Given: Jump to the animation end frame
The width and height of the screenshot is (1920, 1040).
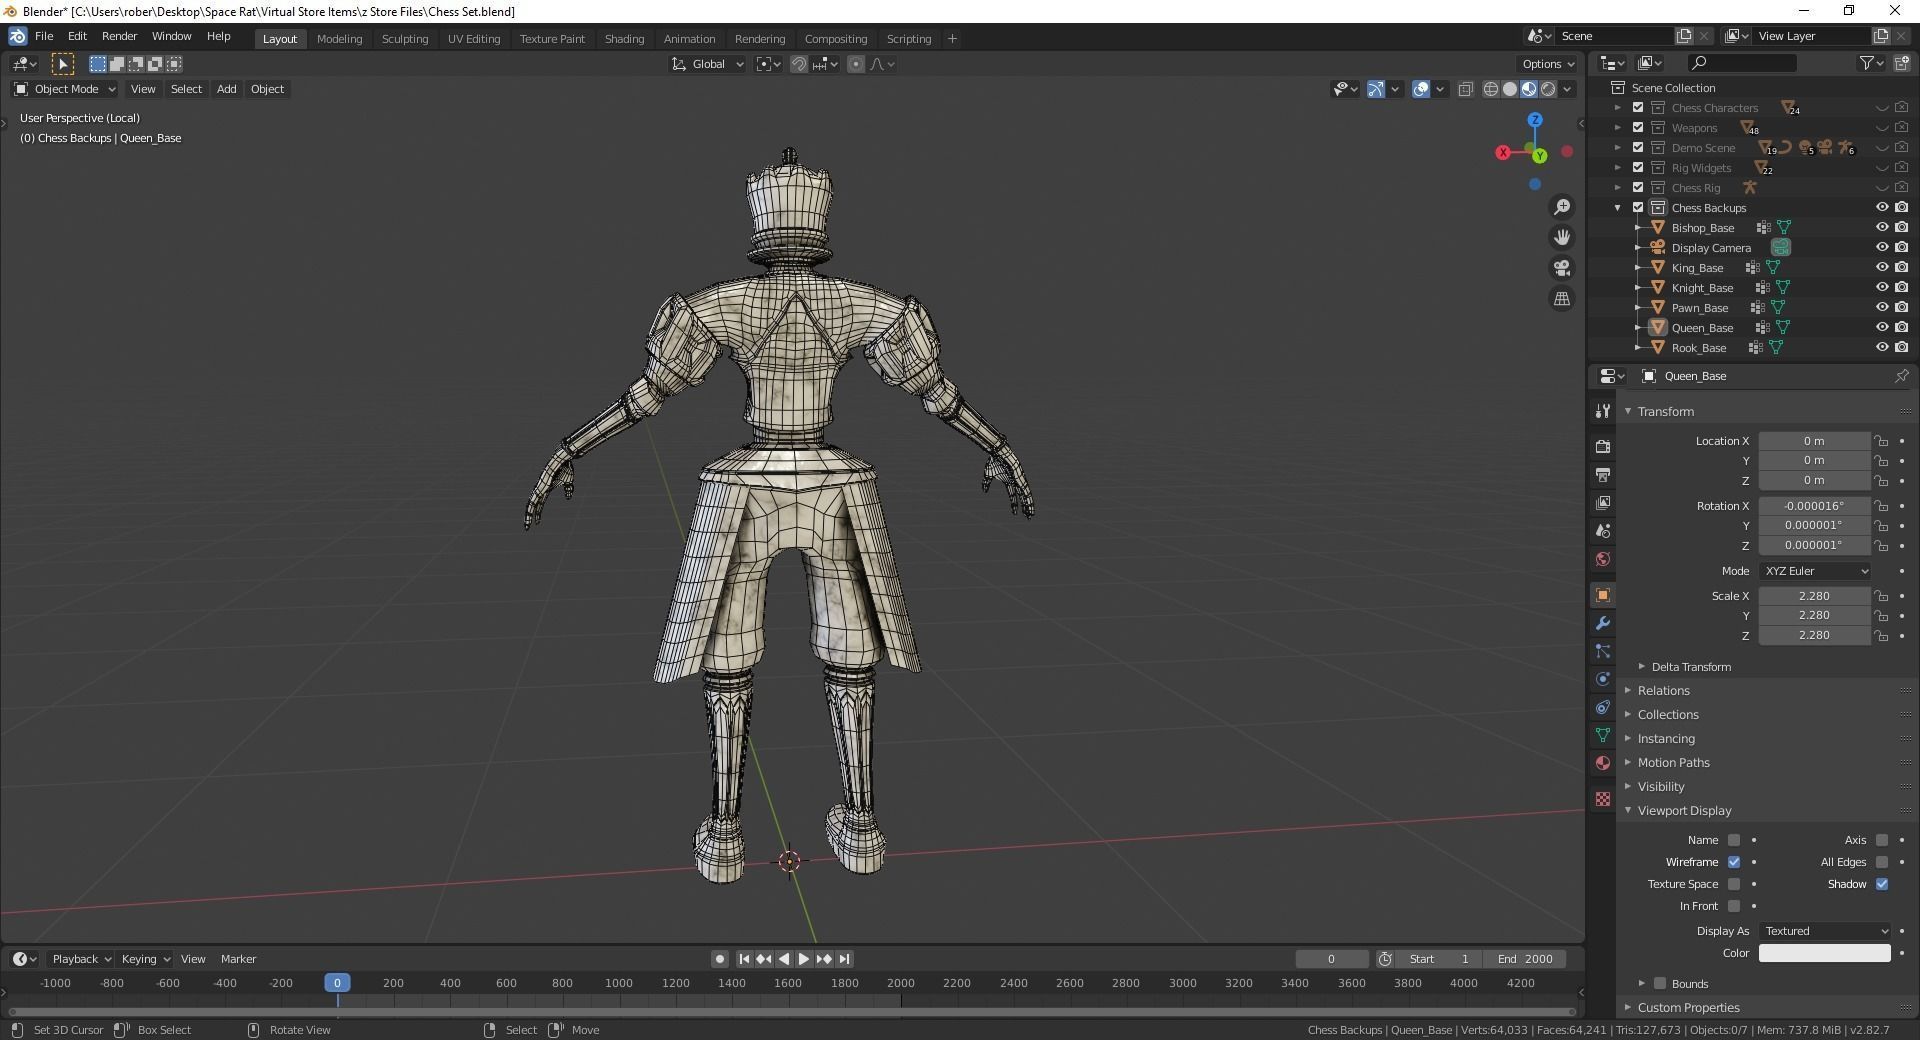Looking at the screenshot, I should (x=845, y=959).
